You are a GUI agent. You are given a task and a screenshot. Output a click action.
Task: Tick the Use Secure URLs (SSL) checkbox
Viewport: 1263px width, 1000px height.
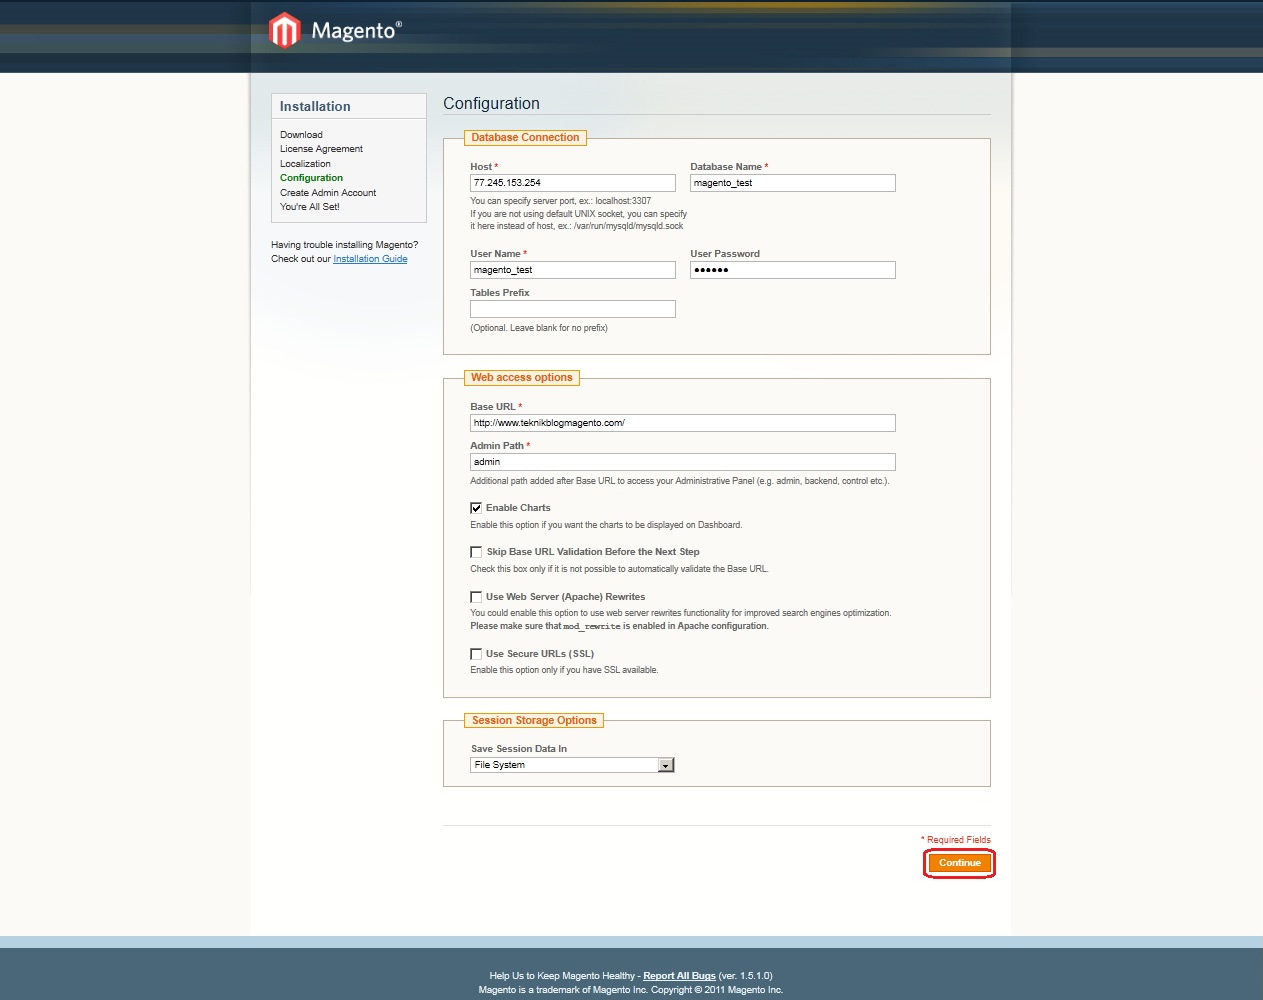click(476, 654)
